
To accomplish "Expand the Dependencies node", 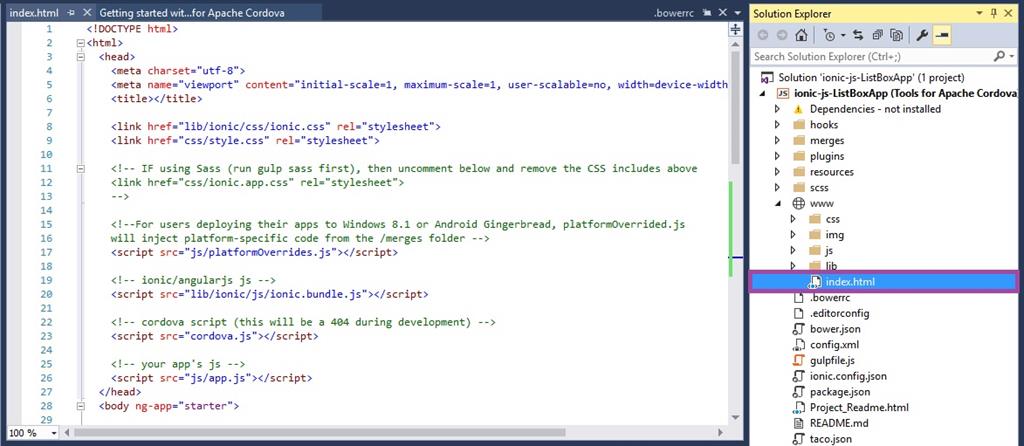I will click(777, 109).
